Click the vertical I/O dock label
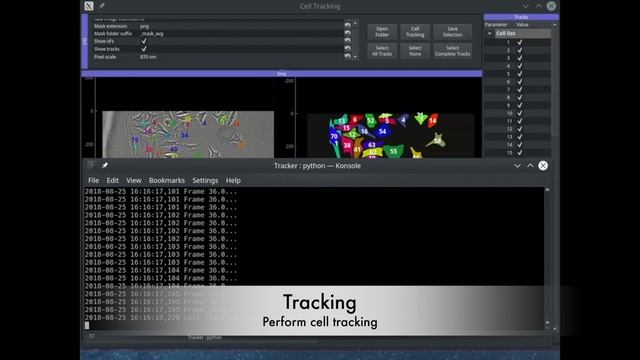 click(85, 41)
